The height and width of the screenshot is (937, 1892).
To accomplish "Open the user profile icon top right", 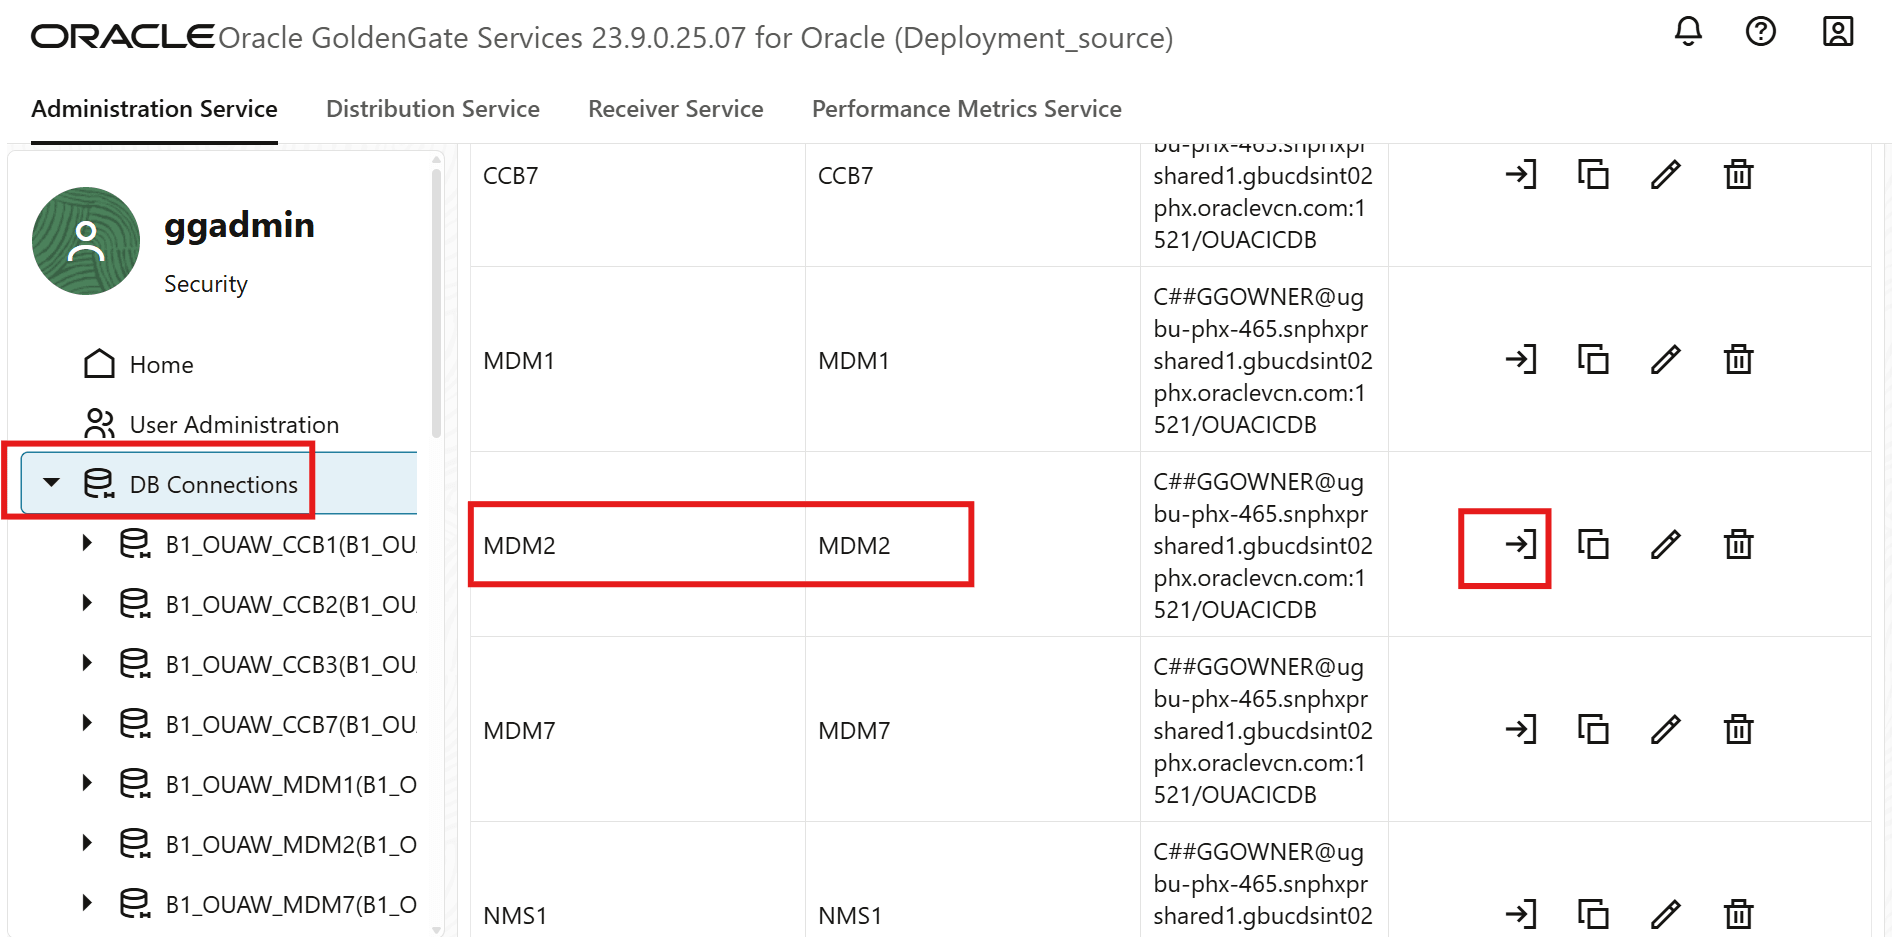I will (1838, 32).
